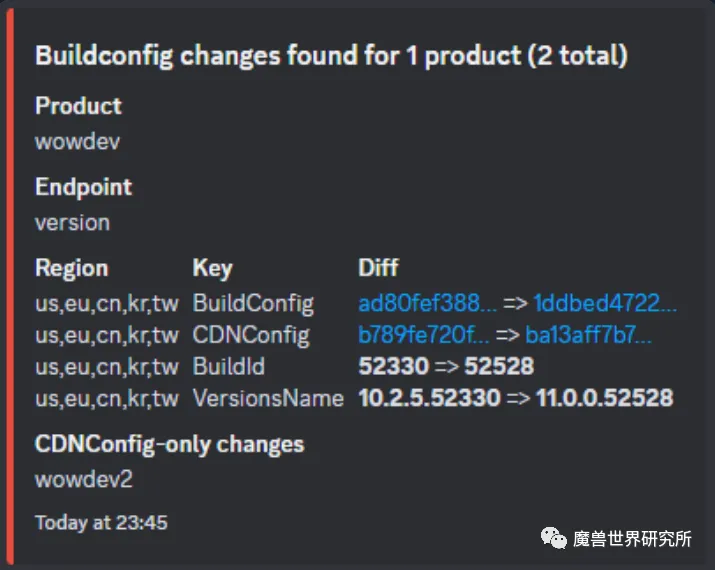Image resolution: width=715 pixels, height=570 pixels.
Task: Select the wowdev2 product under CDNConfig-only changes
Action: [x=83, y=479]
